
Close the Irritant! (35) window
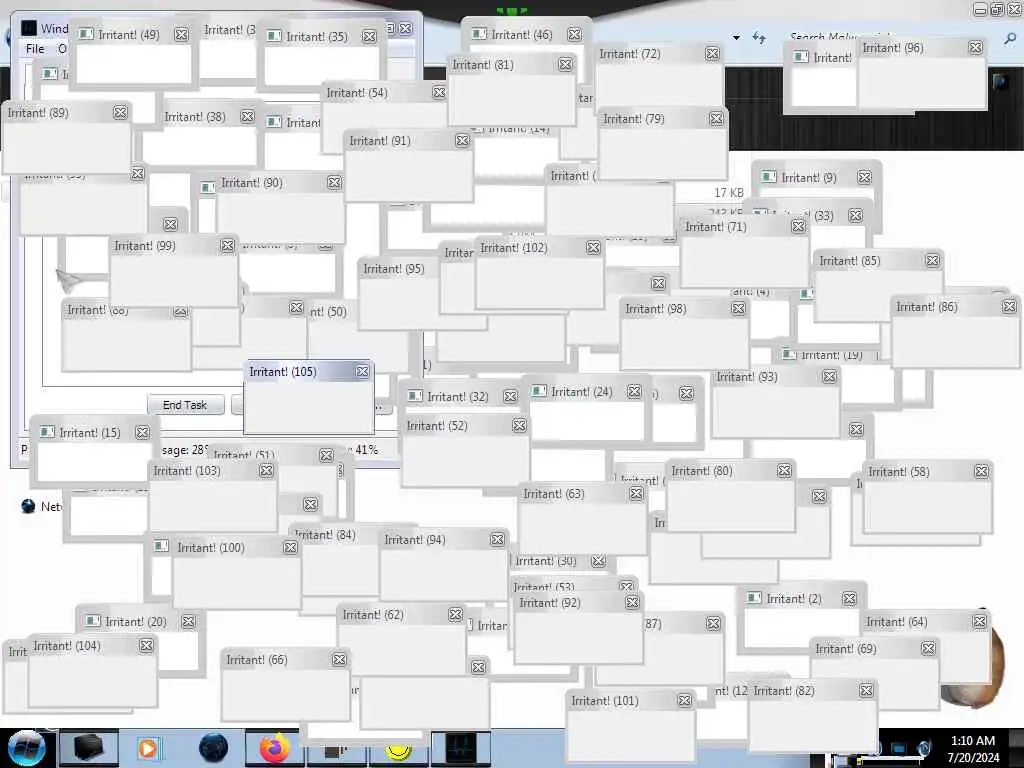[x=369, y=37]
